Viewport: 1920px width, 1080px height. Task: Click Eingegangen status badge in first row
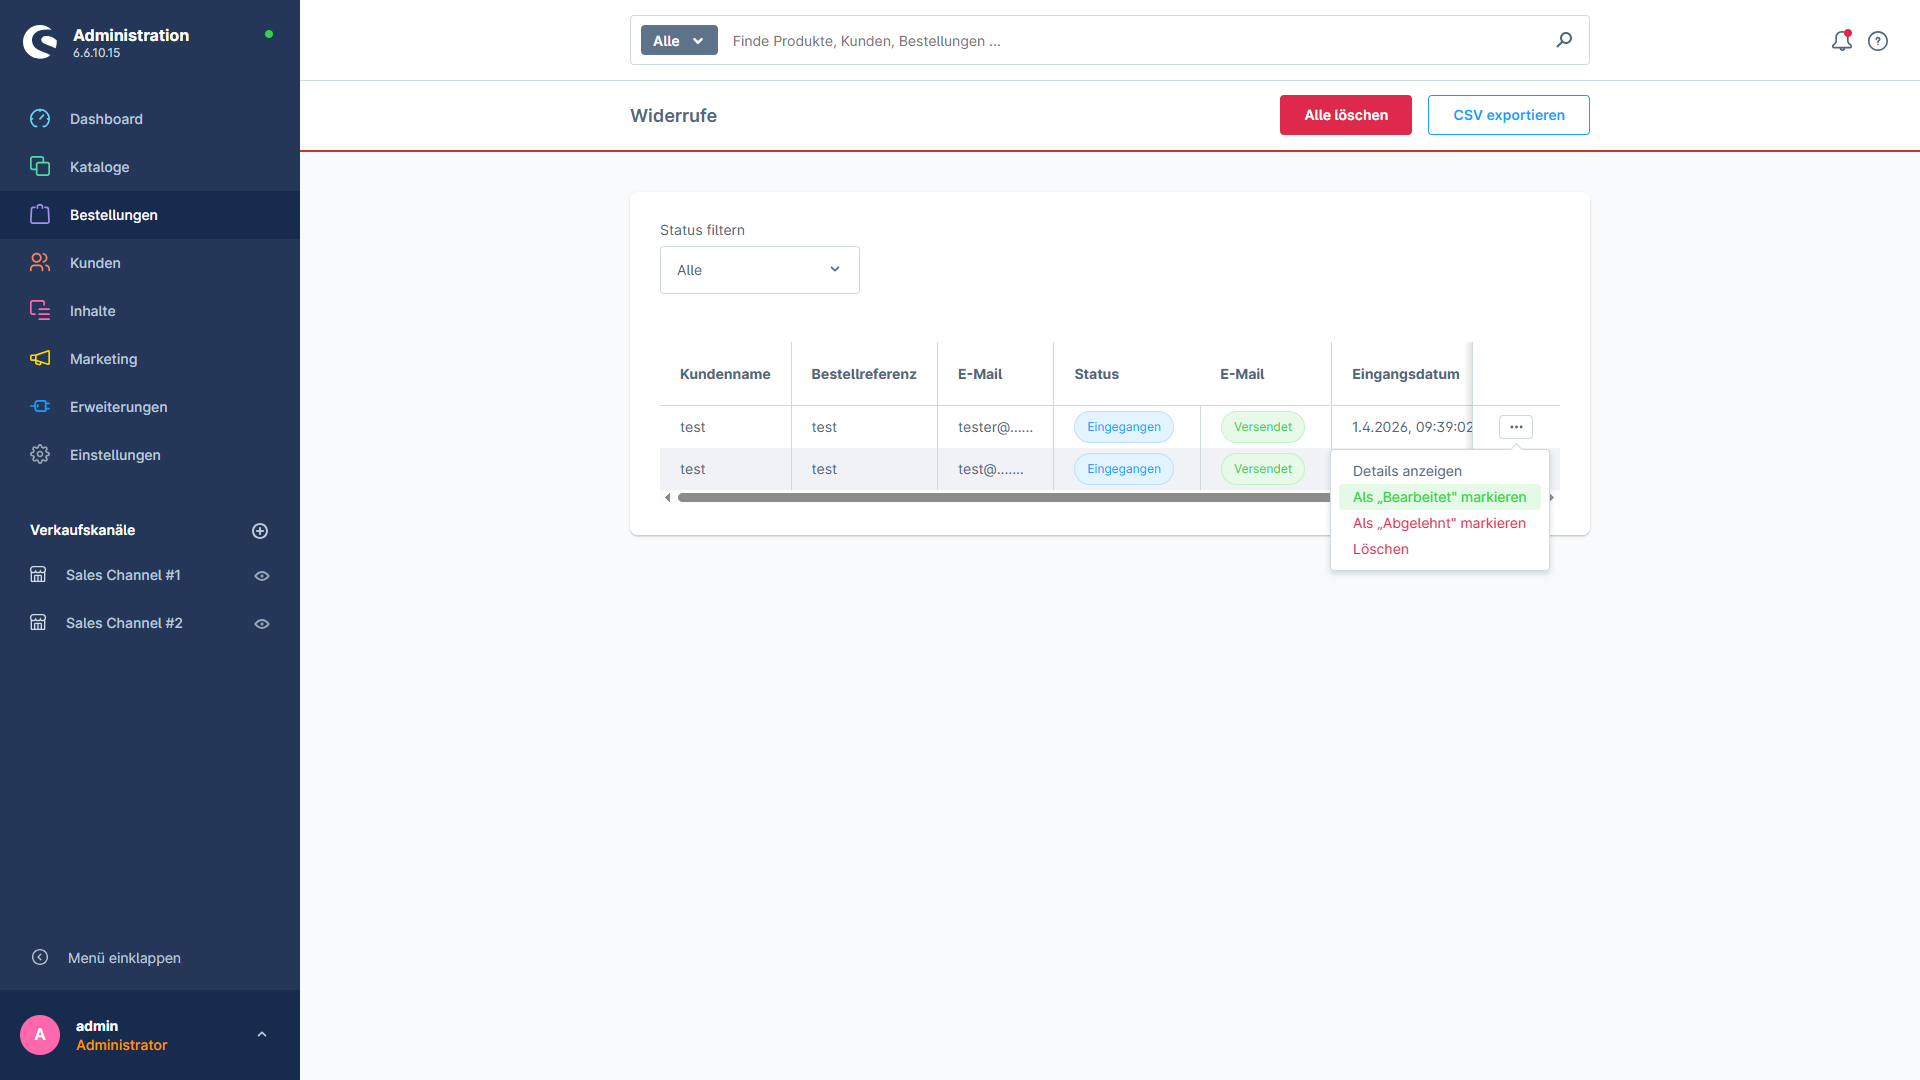(x=1124, y=427)
